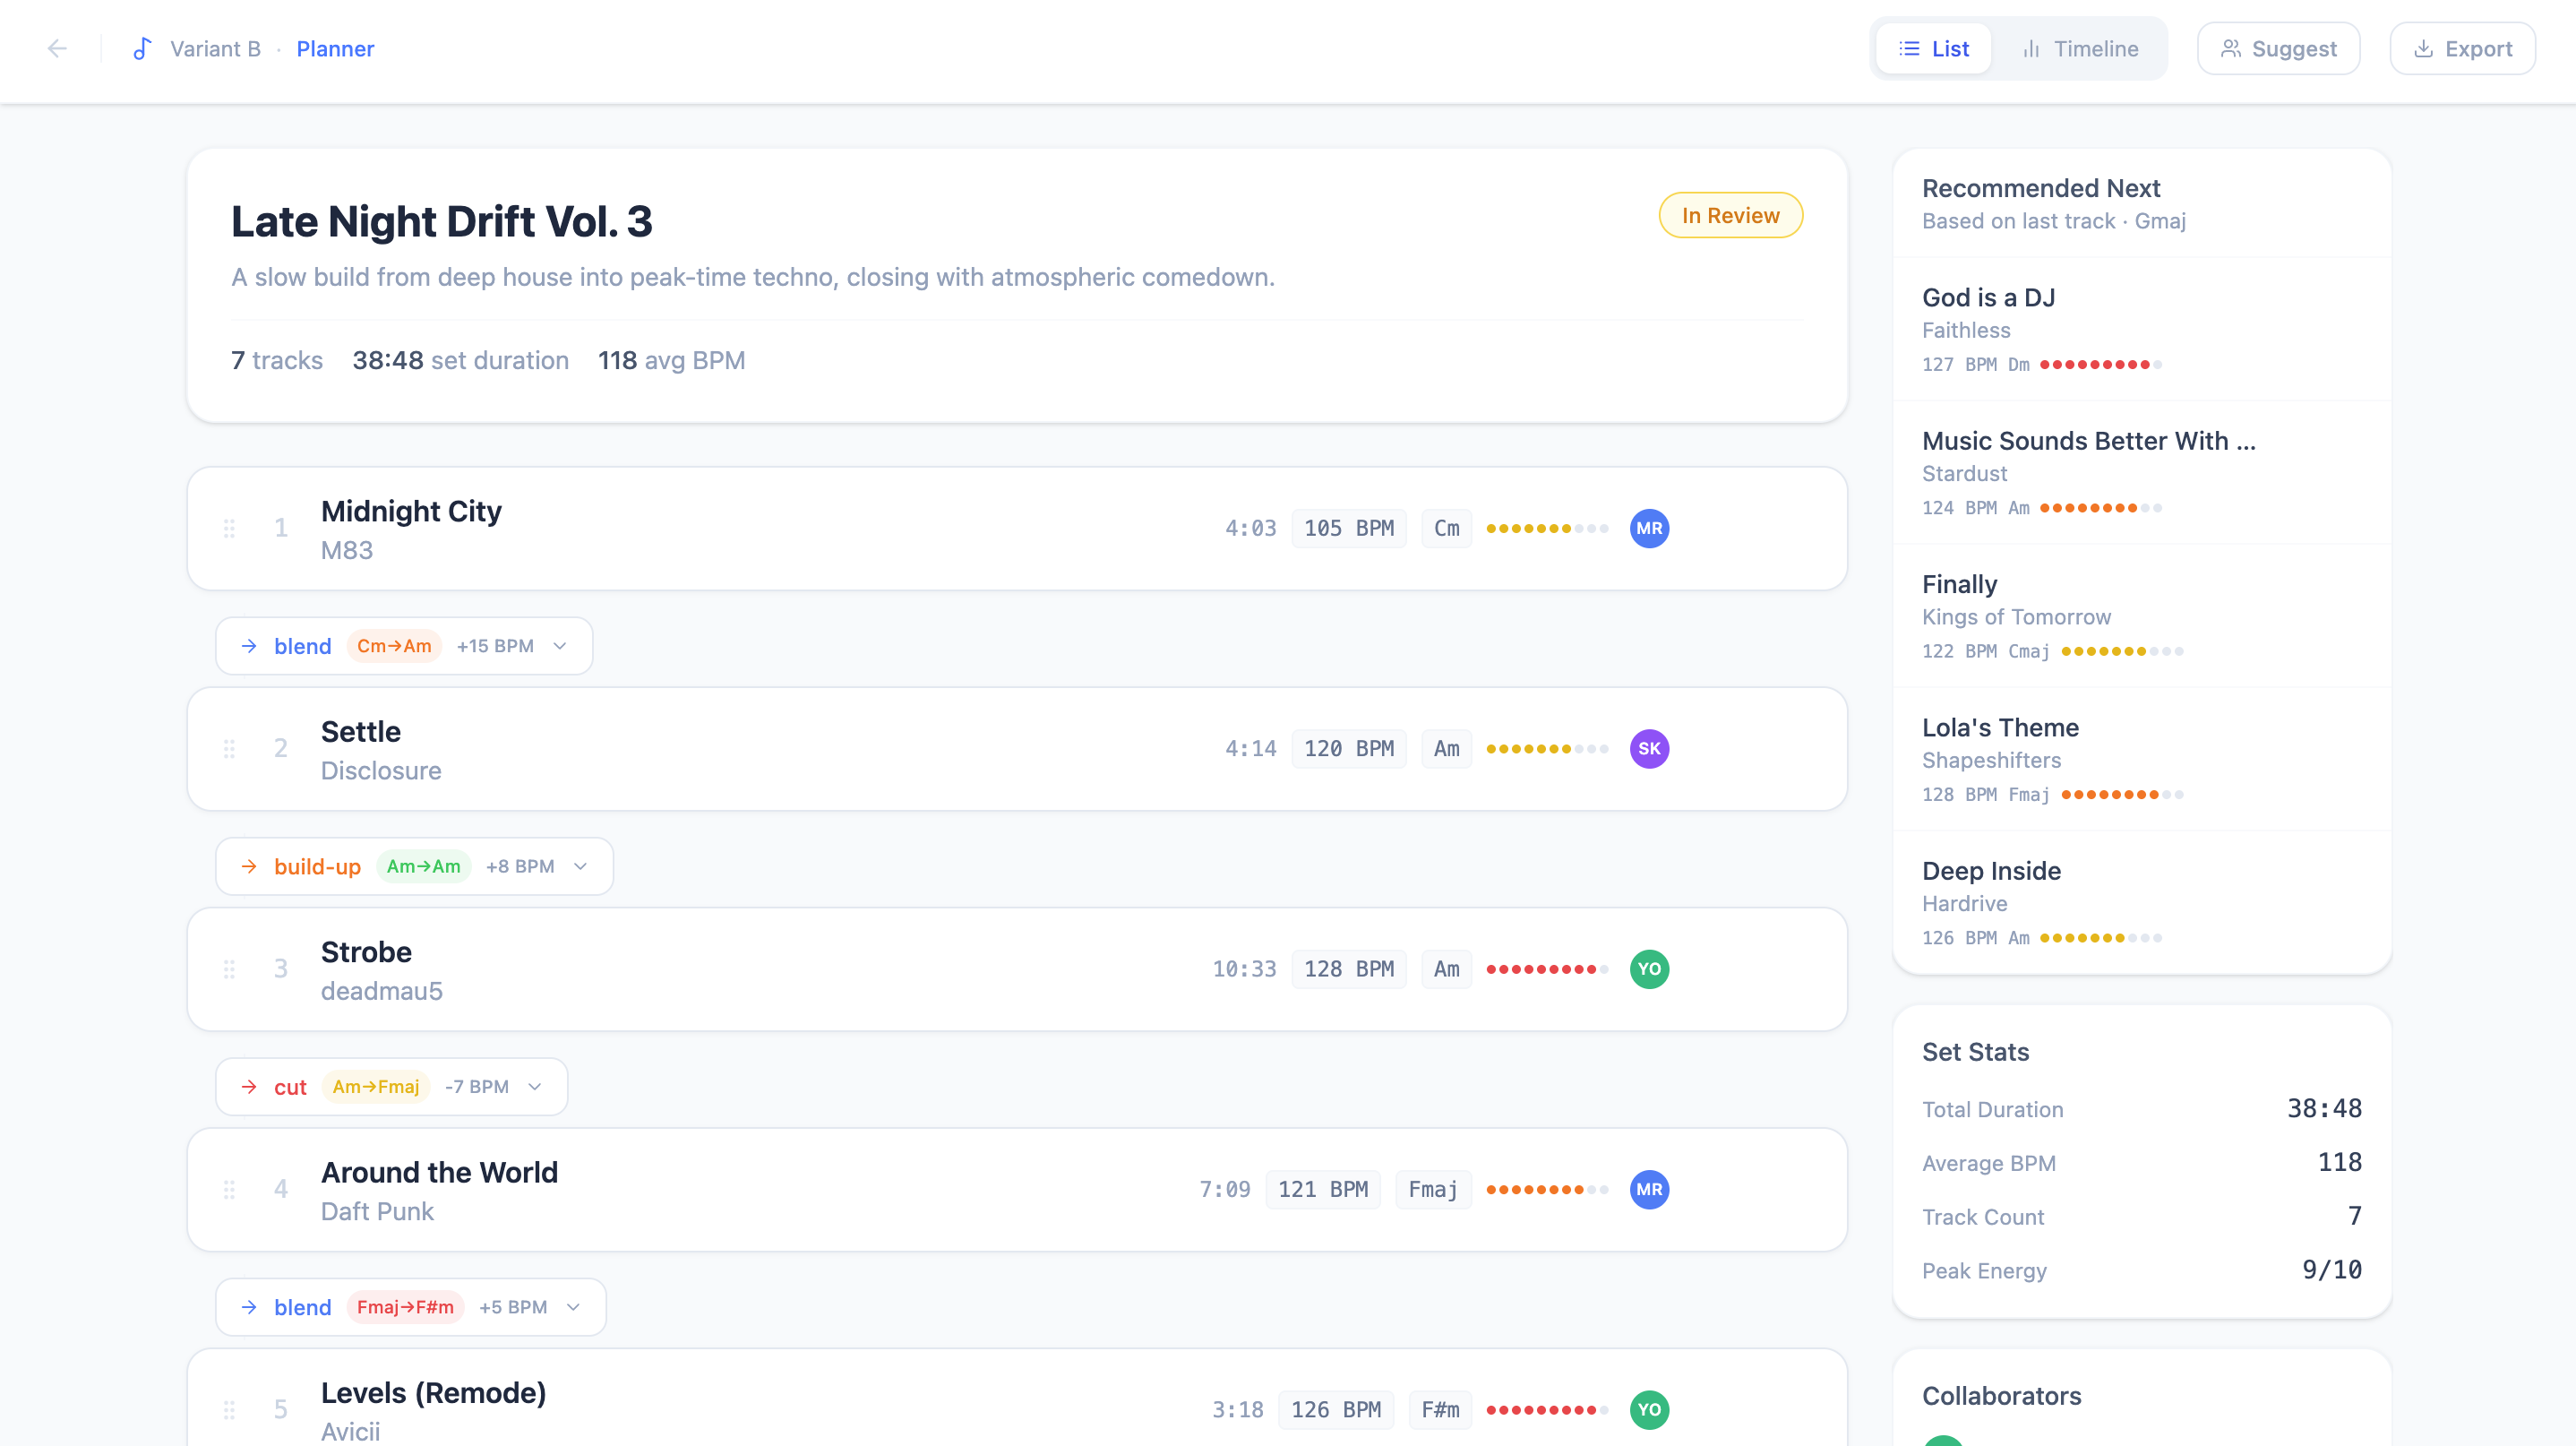Screen dimensions: 2576x1446
Task: Click the SK avatar on Settle
Action: pos(1649,748)
